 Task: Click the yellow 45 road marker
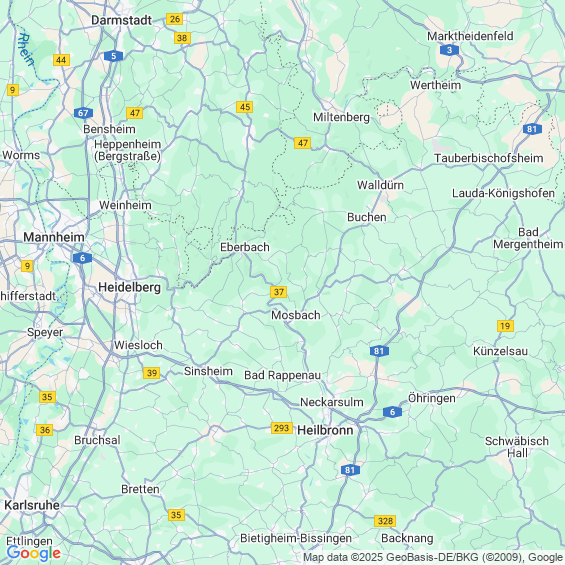[x=245, y=107]
